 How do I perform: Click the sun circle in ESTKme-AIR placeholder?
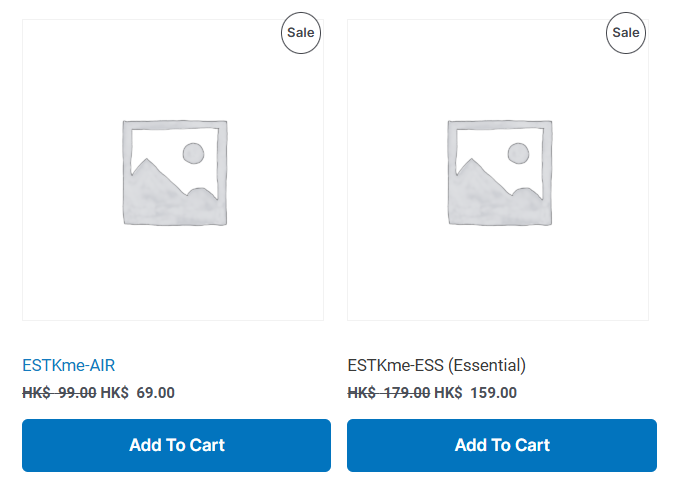tap(193, 153)
